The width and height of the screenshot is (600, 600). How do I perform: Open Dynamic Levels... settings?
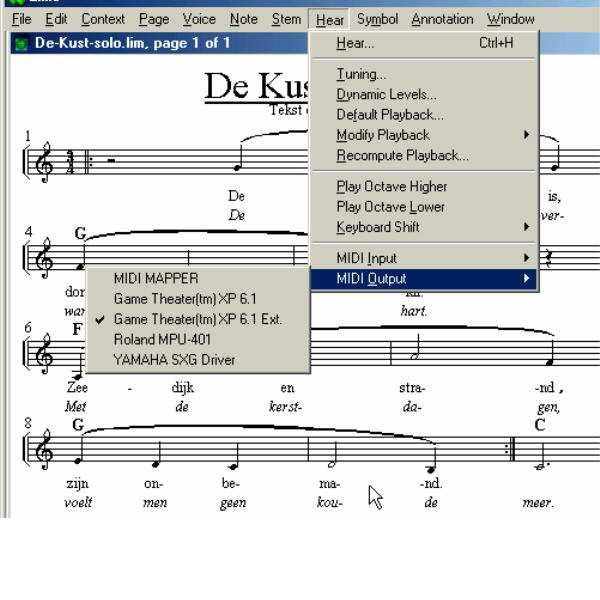[424, 95]
